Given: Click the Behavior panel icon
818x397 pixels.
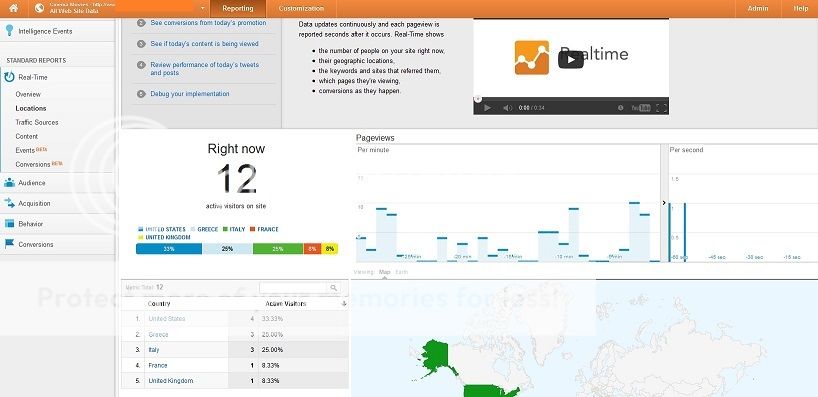Looking at the screenshot, I should 9,223.
